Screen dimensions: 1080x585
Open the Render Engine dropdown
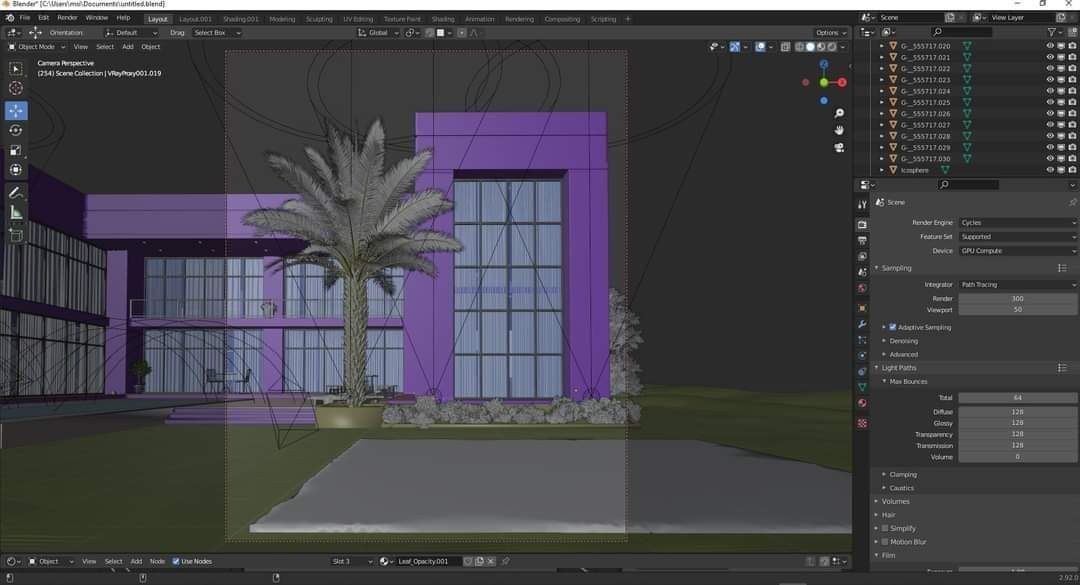pyautogui.click(x=1016, y=222)
